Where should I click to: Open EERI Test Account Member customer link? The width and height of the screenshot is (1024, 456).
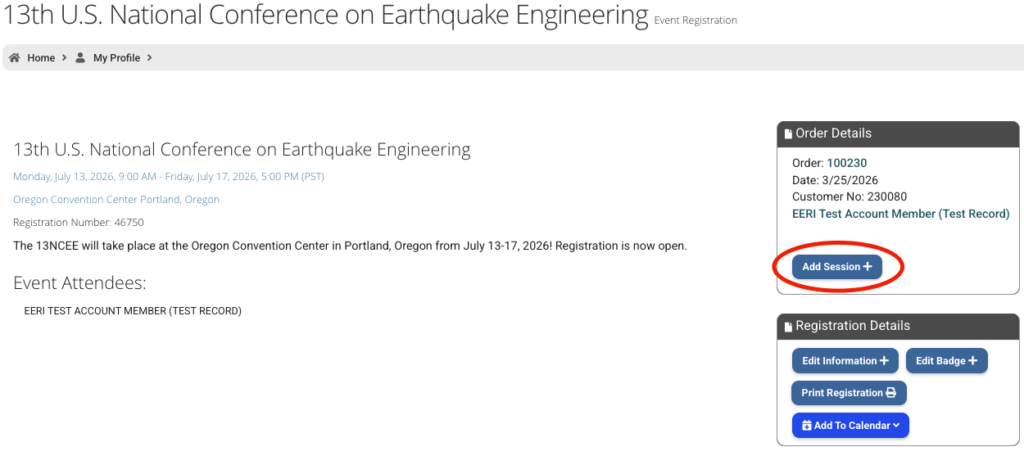tap(900, 214)
